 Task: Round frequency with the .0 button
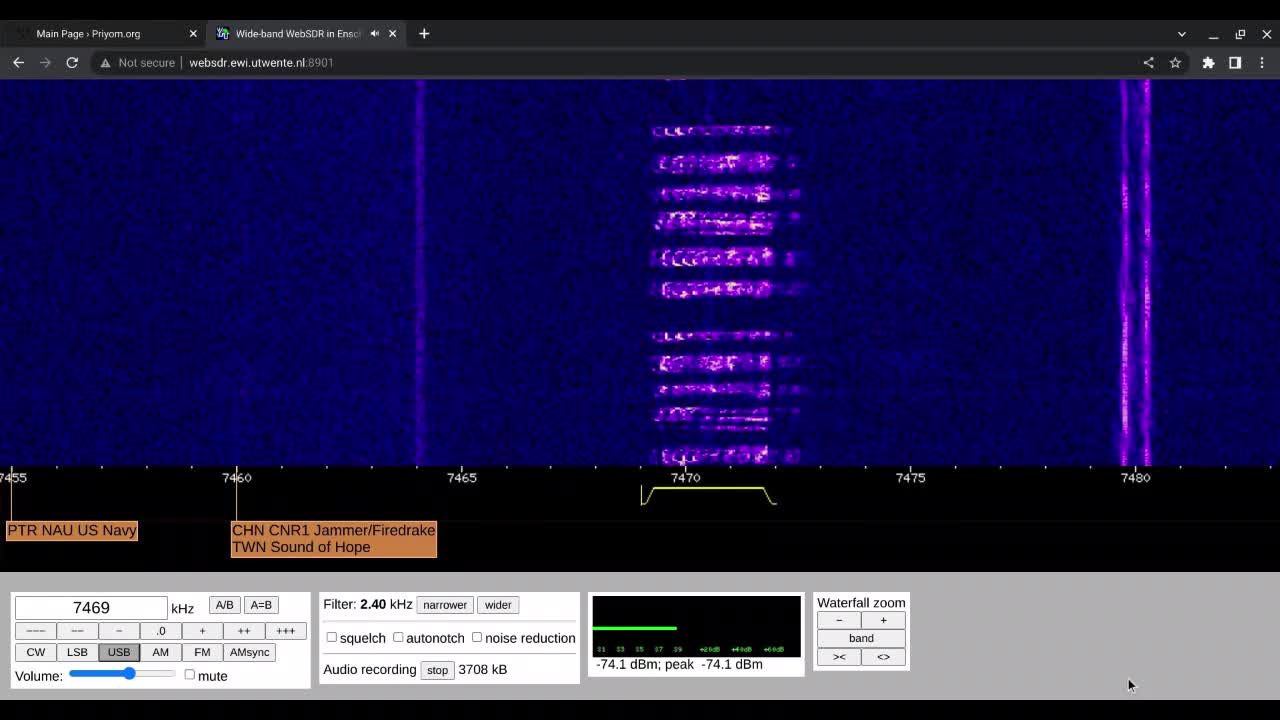161,631
